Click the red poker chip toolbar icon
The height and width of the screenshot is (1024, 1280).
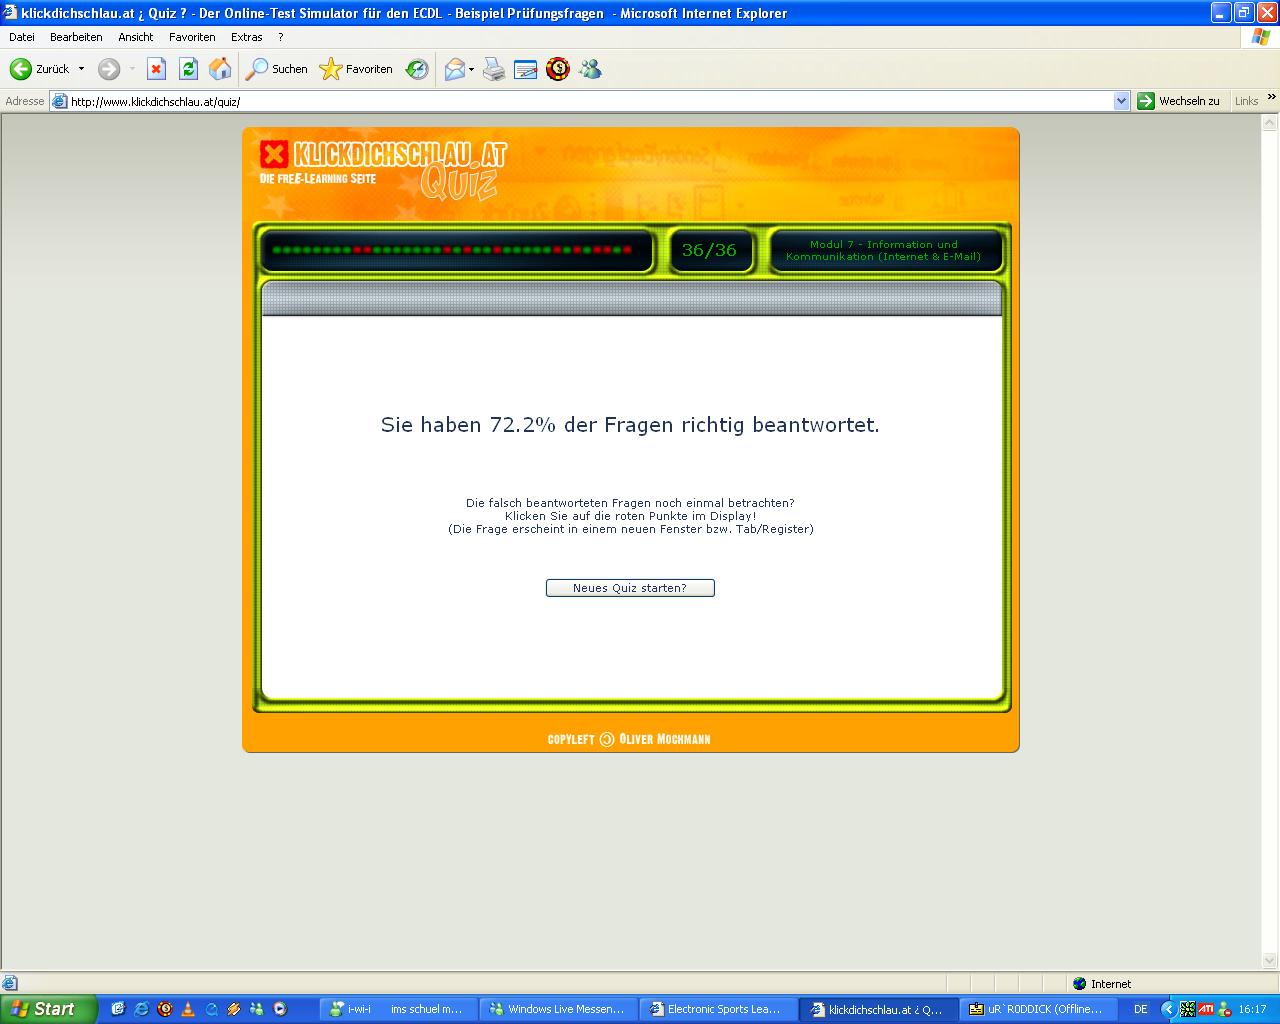558,69
